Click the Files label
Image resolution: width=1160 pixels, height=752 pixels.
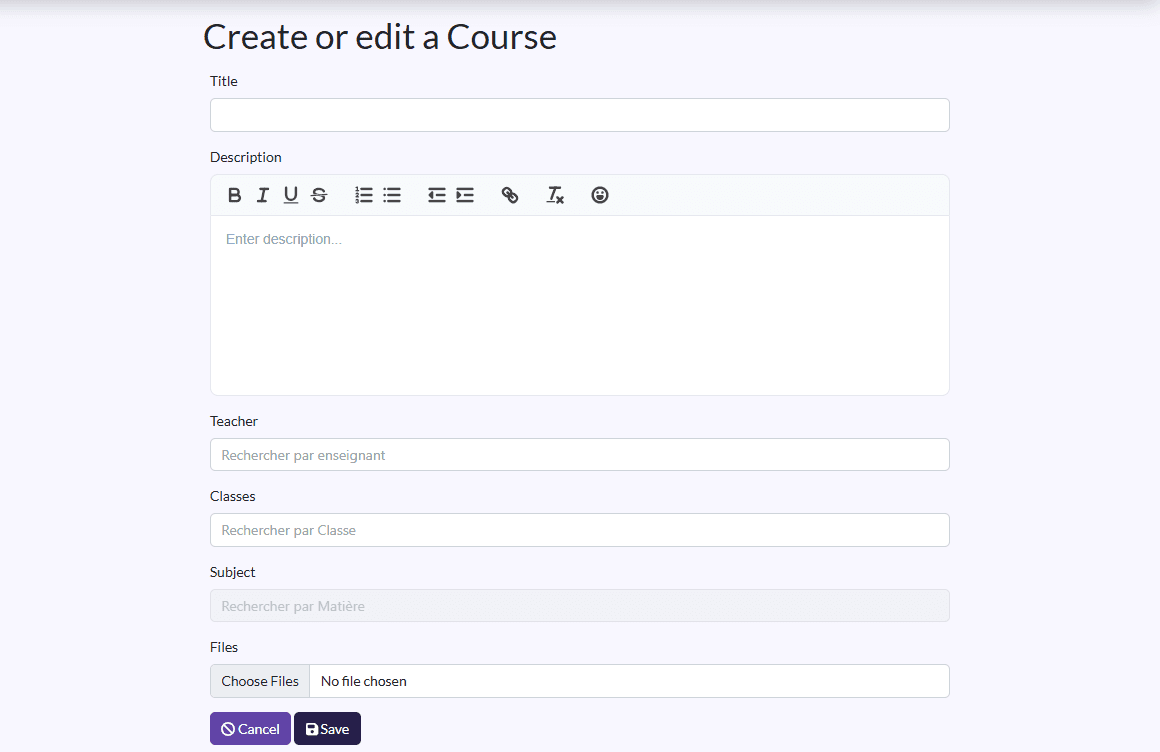click(x=223, y=647)
